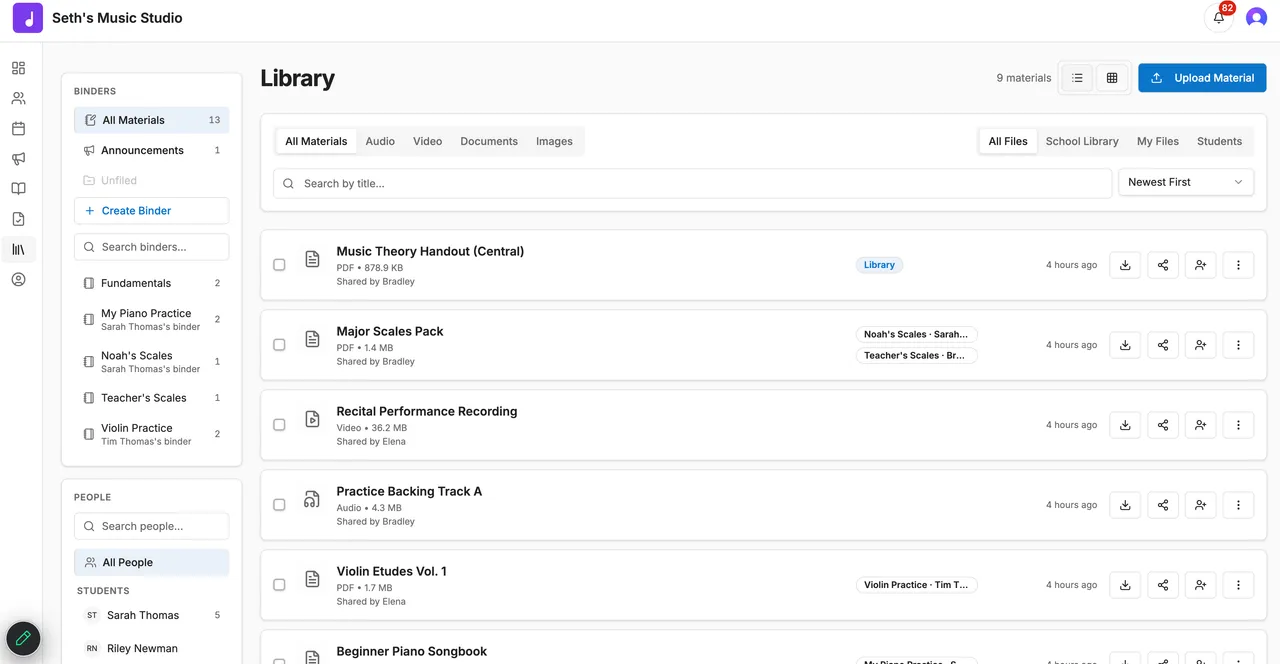This screenshot has height=664, width=1280.
Task: Select All People in People panel
Action: (151, 562)
